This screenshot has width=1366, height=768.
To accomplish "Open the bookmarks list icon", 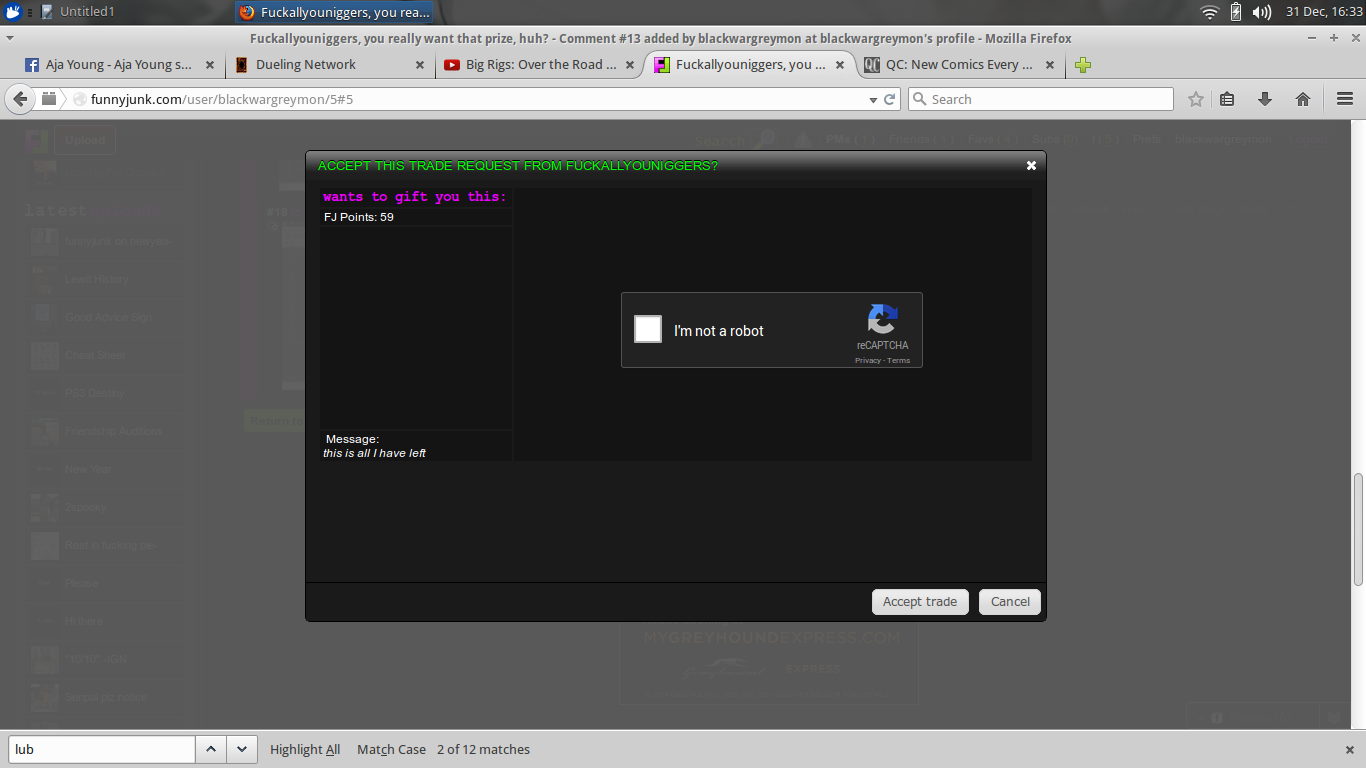I will tap(1228, 99).
